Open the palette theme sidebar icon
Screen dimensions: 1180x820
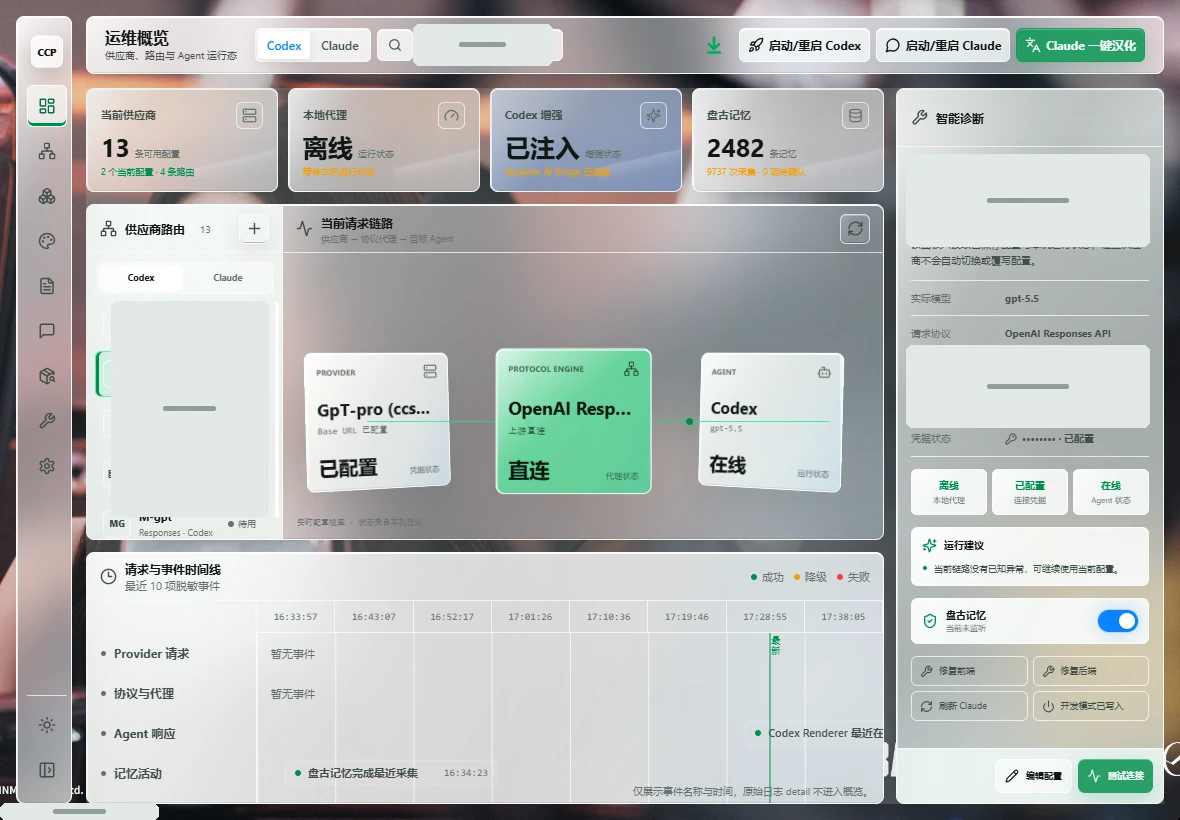point(47,241)
